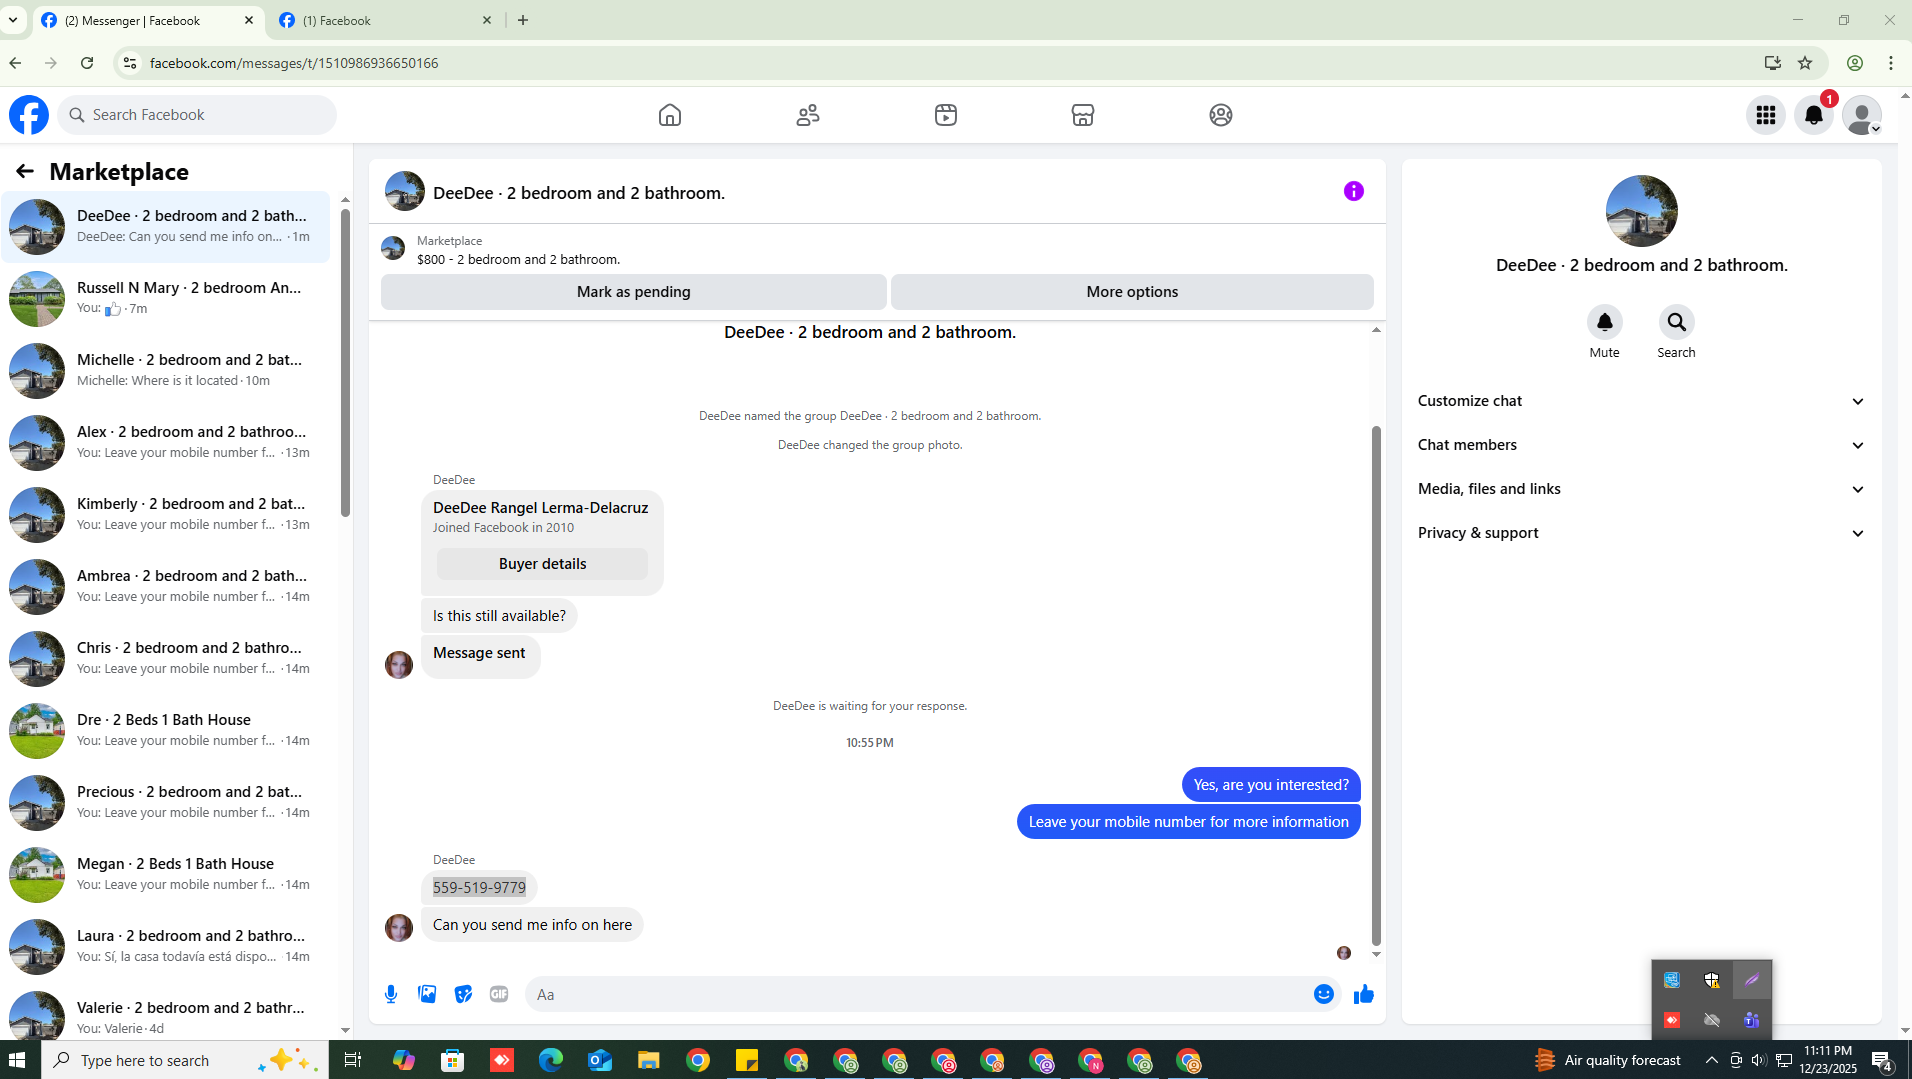This screenshot has height=1079, width=1912.
Task: Search in conversation magnifier icon
Action: (1677, 322)
